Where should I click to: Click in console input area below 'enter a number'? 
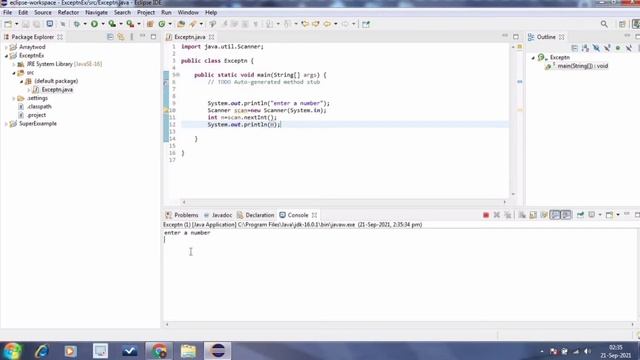(400, 240)
